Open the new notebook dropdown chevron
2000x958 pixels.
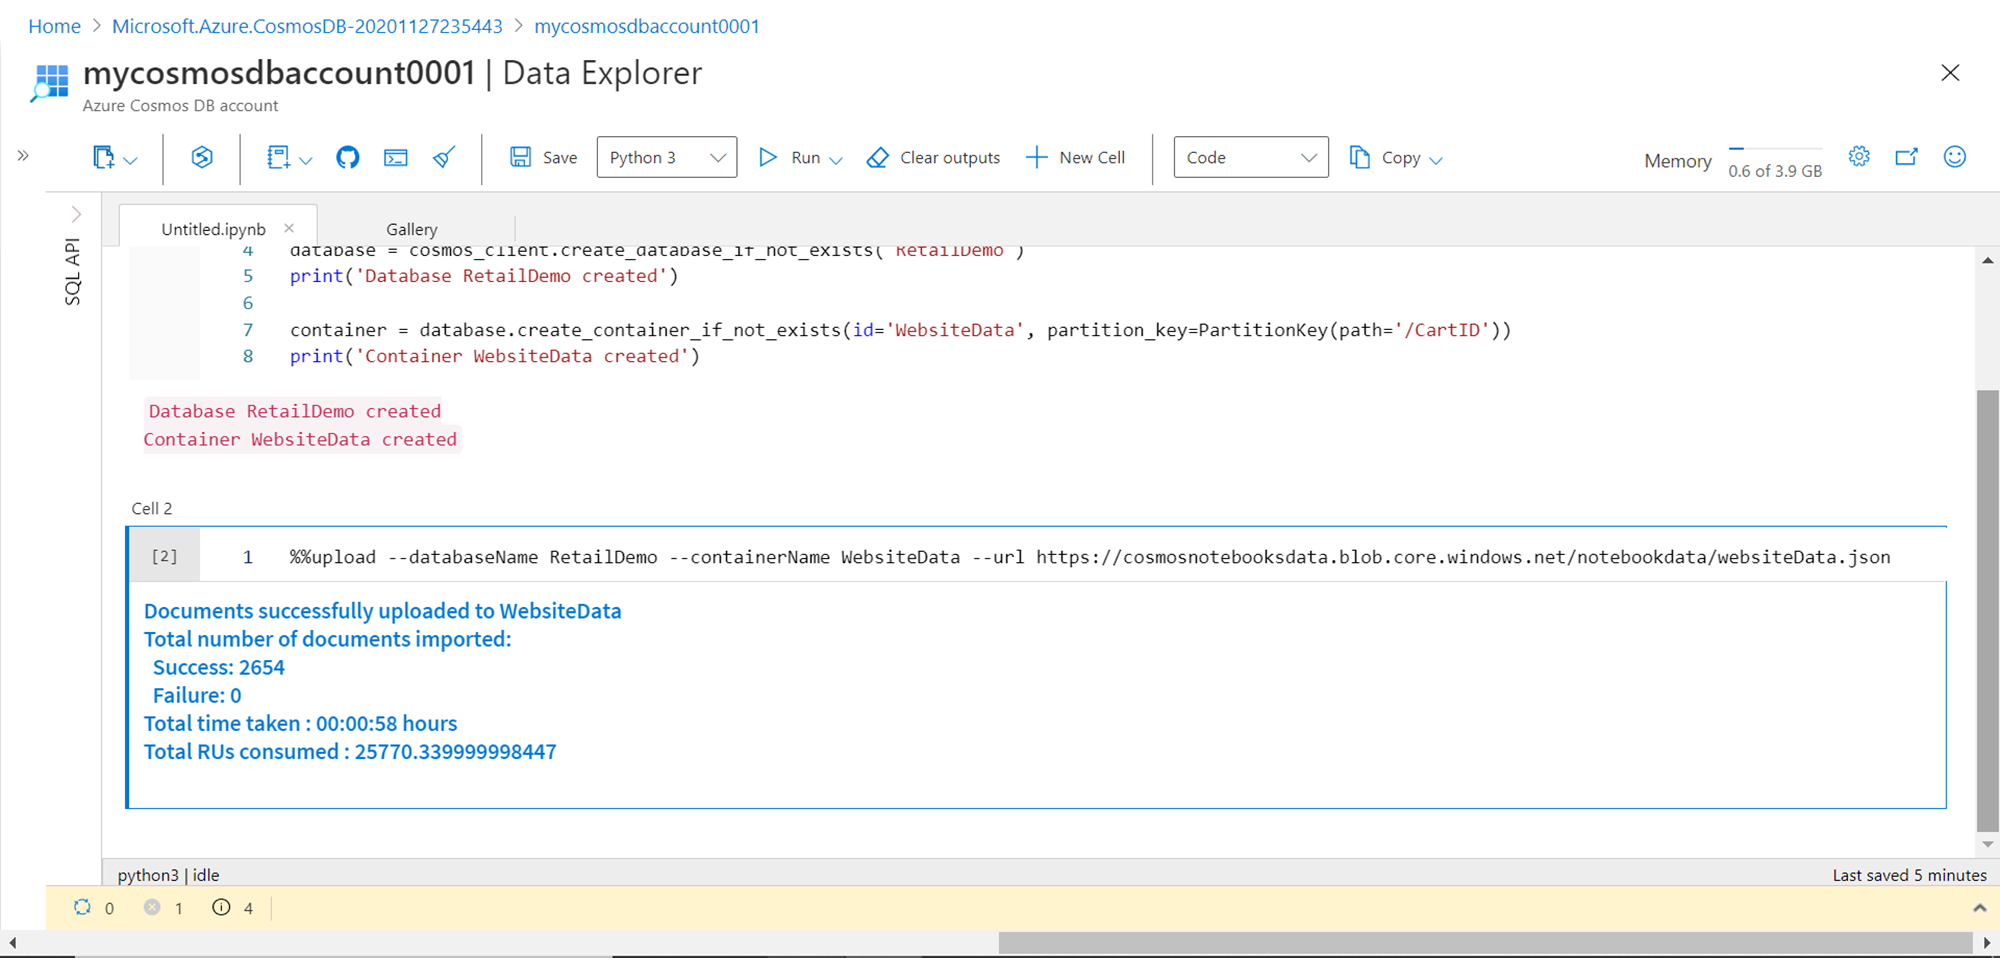click(x=131, y=160)
